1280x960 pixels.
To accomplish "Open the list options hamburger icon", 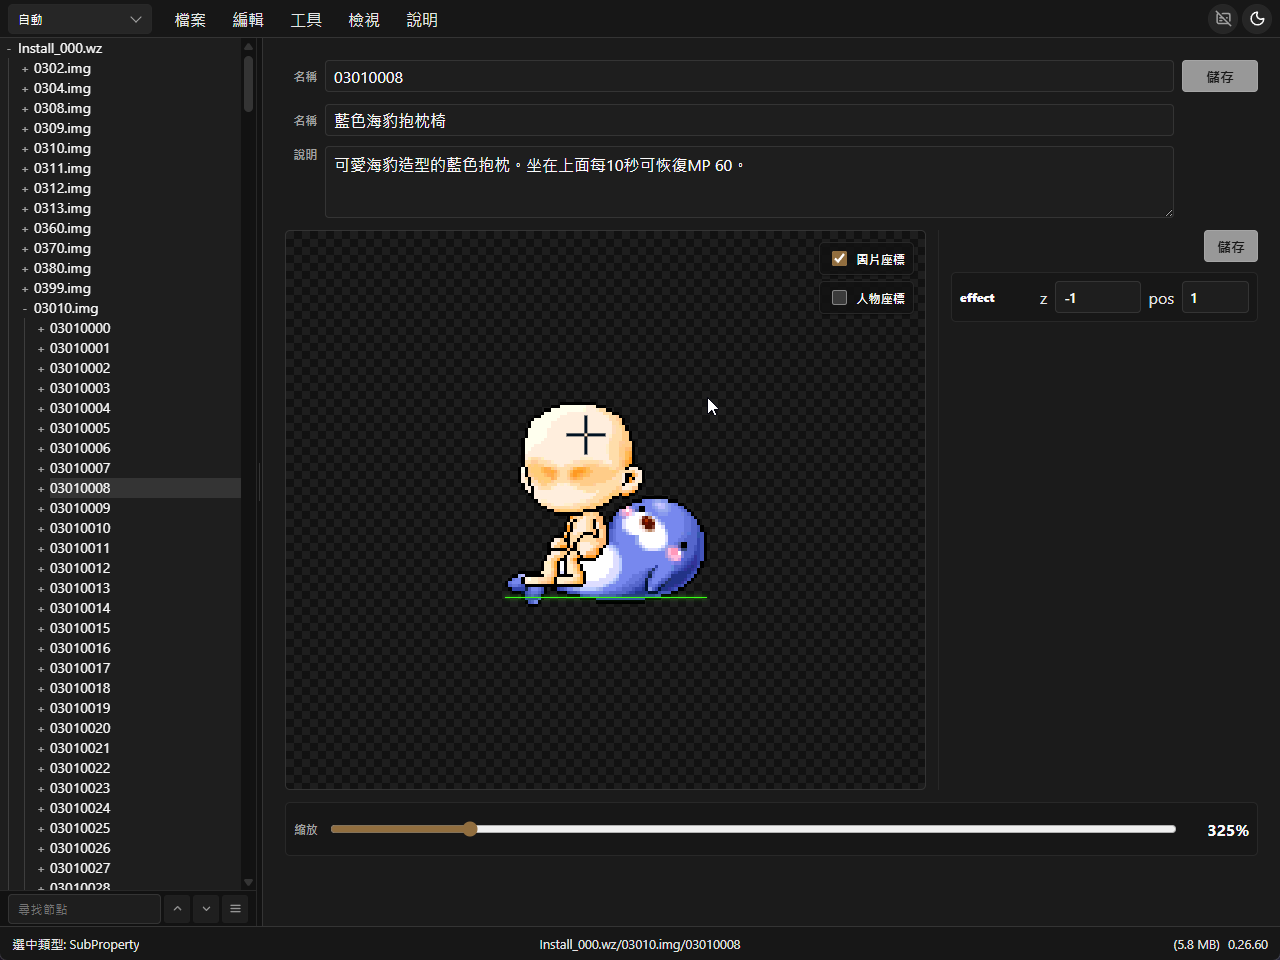I will [235, 909].
